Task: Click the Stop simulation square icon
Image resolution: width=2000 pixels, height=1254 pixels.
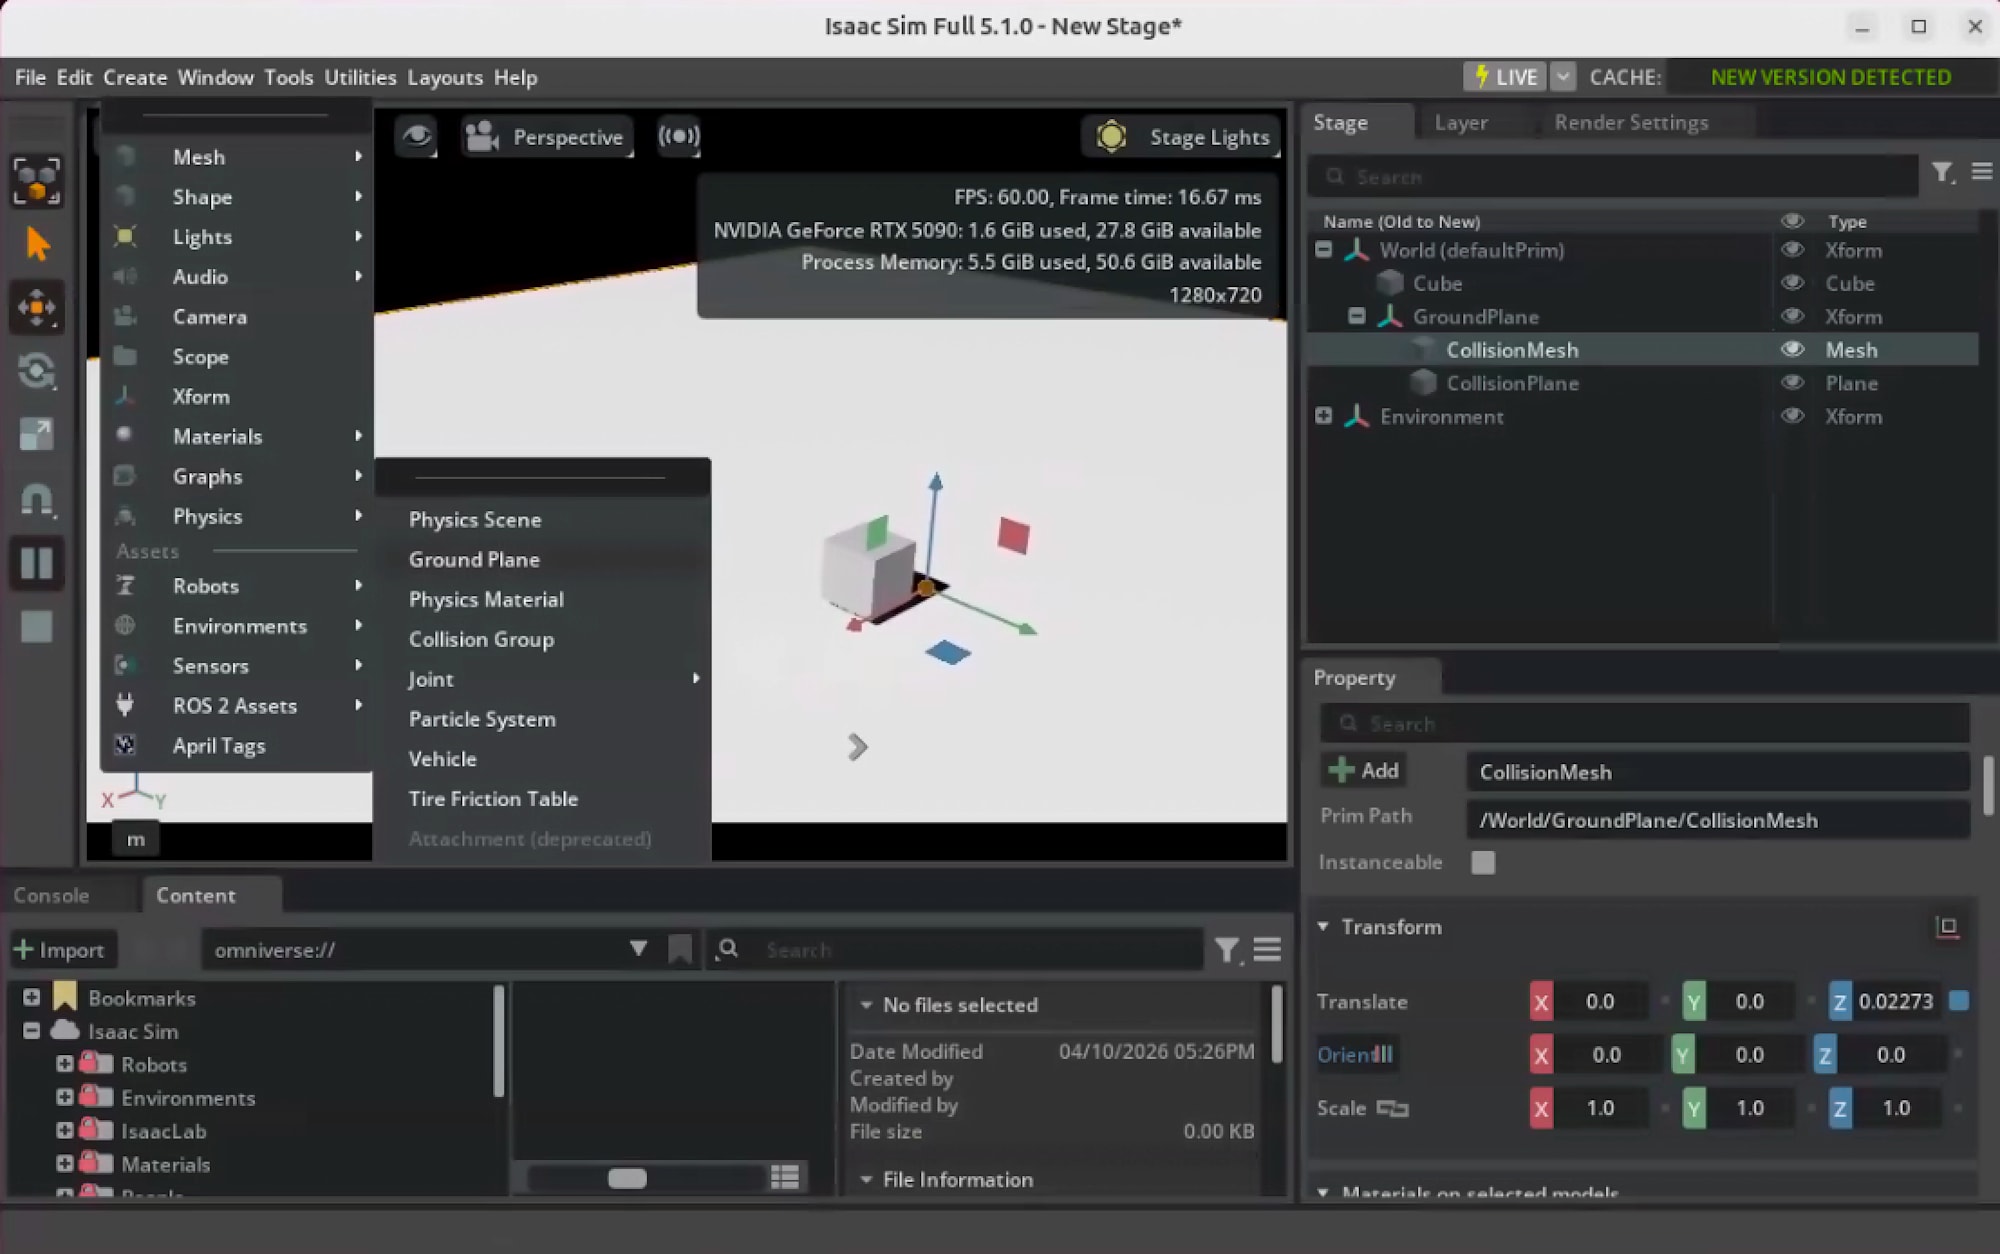Action: tap(37, 627)
